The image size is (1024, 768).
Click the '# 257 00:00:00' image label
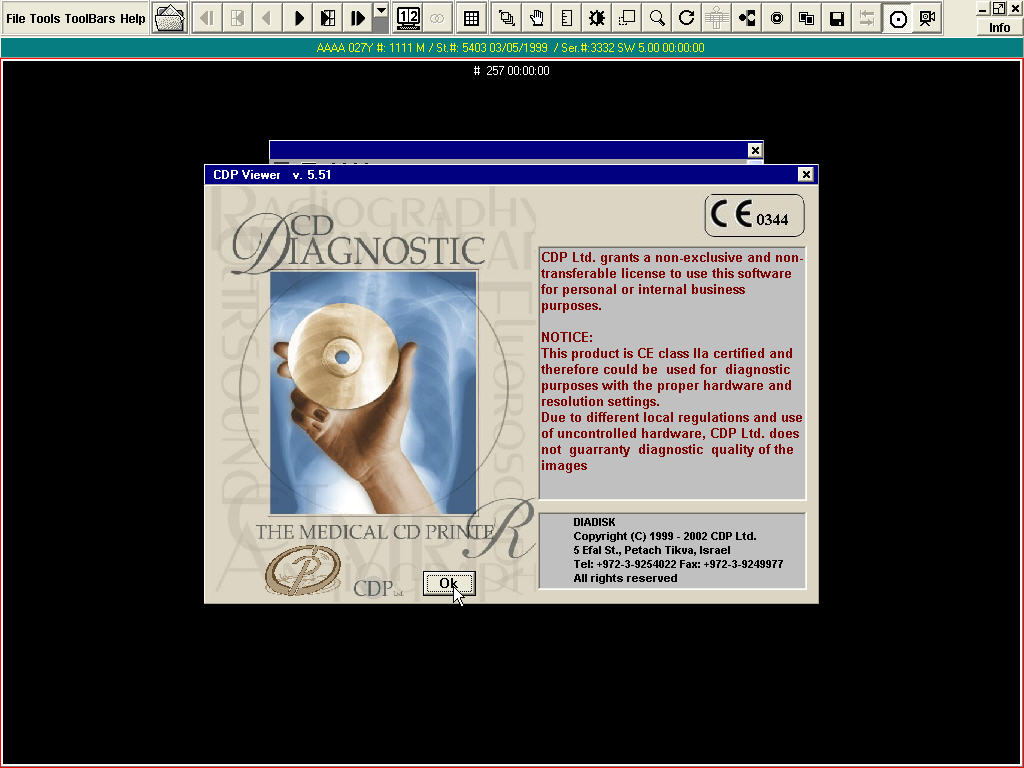[x=511, y=71]
